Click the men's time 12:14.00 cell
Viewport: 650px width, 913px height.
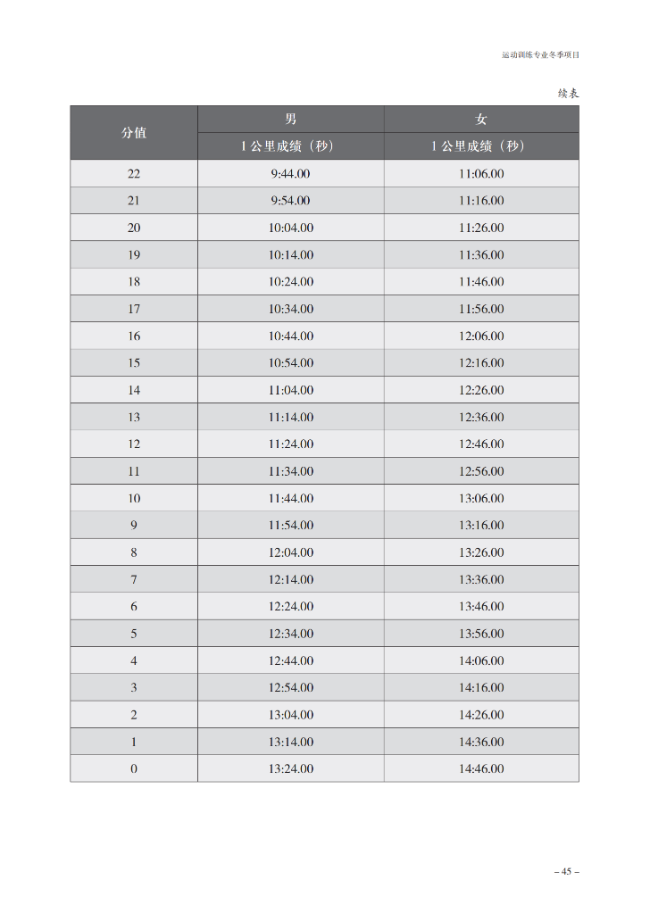(x=291, y=580)
